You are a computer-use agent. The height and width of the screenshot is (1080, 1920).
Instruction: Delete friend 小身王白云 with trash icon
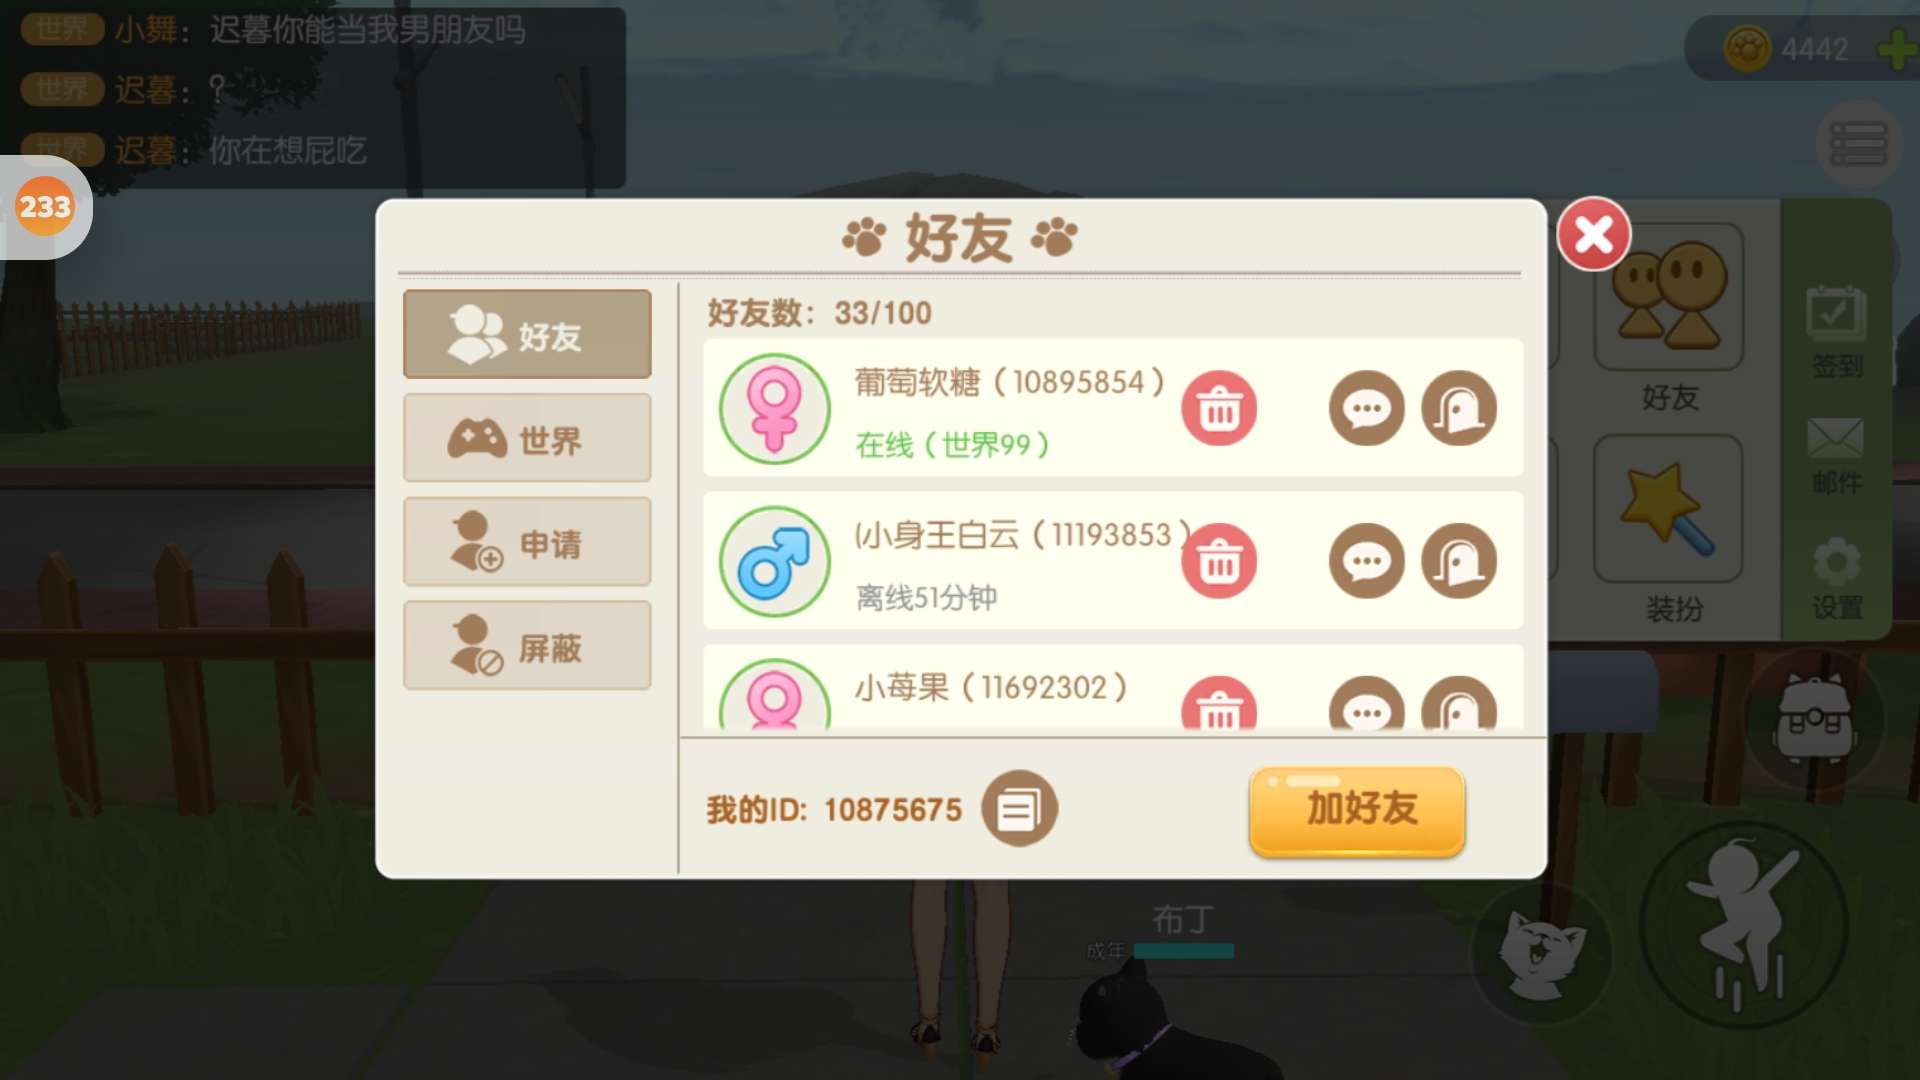[x=1219, y=561]
